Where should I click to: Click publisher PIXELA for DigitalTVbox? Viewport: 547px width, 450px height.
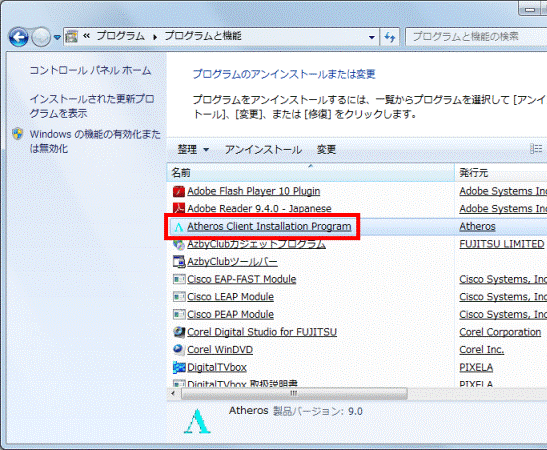pyautogui.click(x=476, y=367)
